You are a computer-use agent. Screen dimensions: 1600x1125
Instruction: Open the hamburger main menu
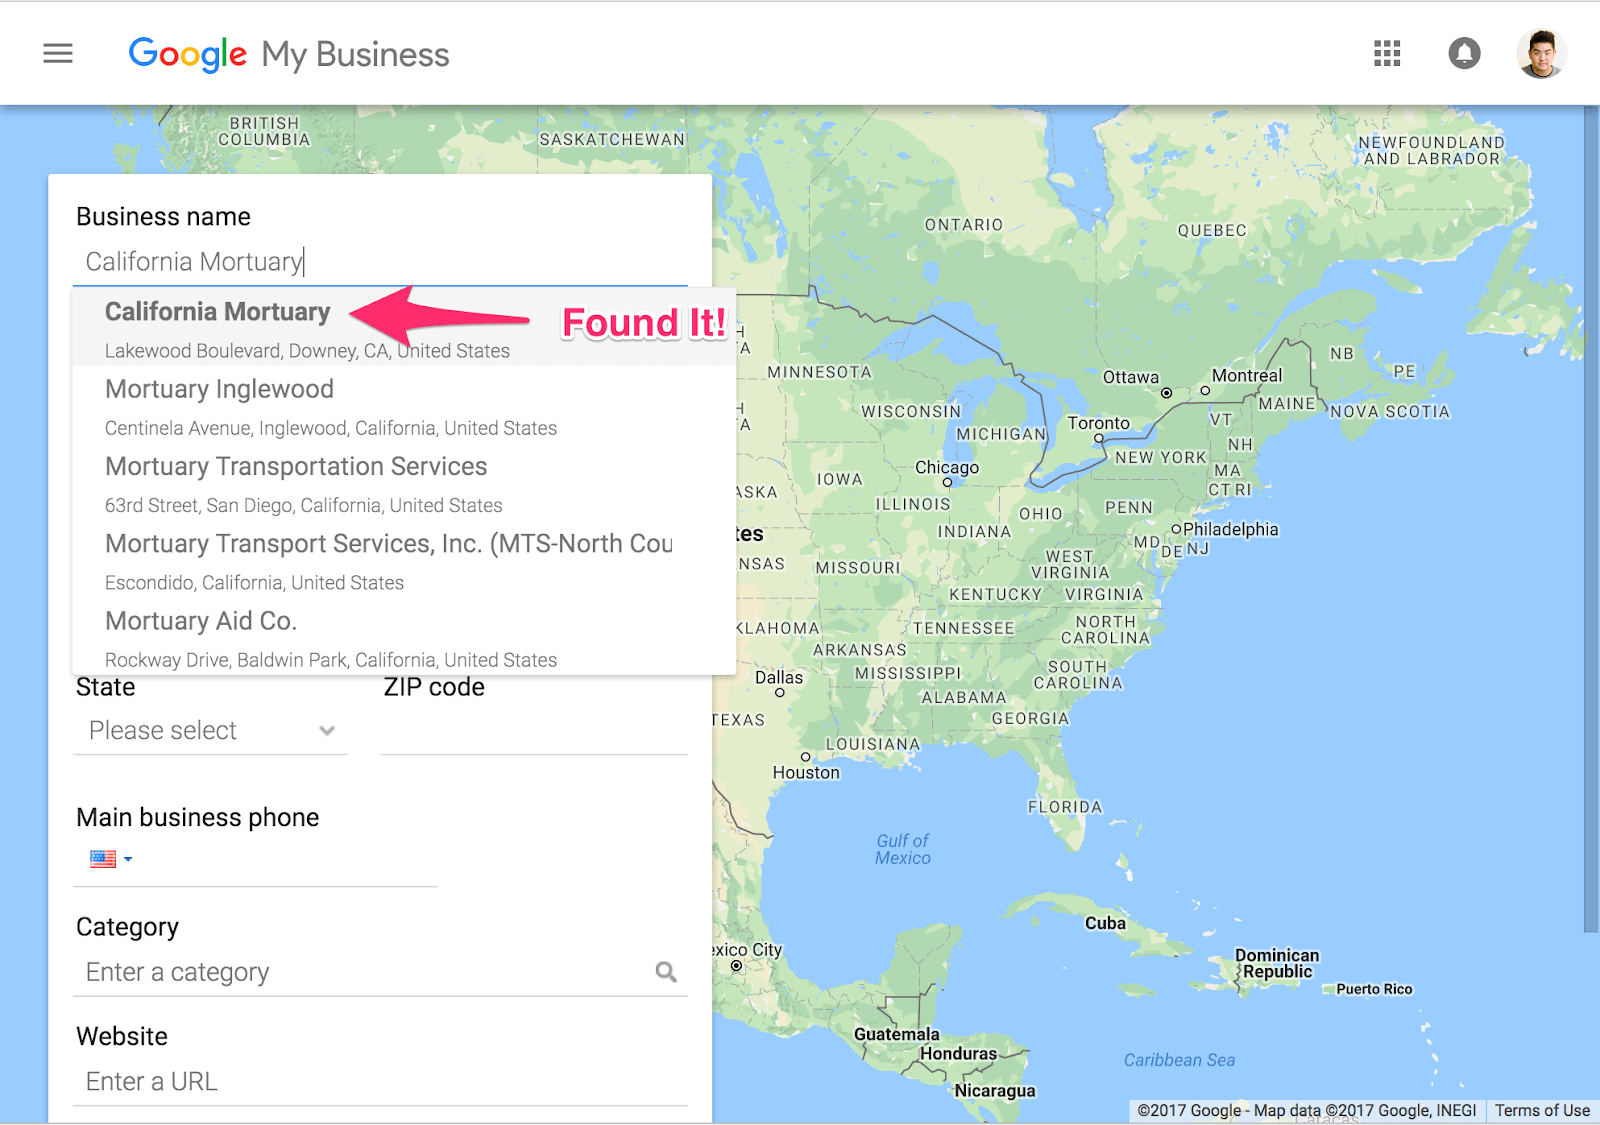[58, 53]
